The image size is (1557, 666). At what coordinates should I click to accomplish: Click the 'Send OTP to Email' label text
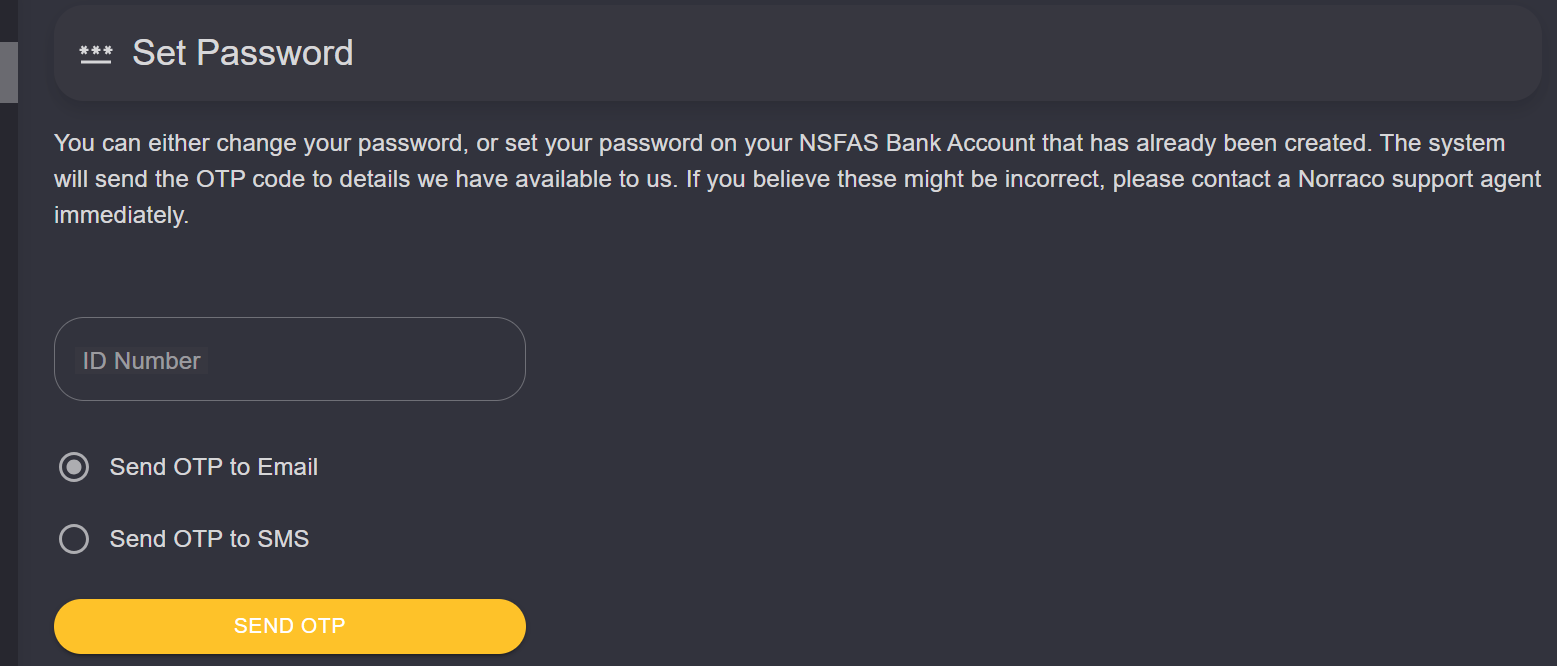pos(214,467)
